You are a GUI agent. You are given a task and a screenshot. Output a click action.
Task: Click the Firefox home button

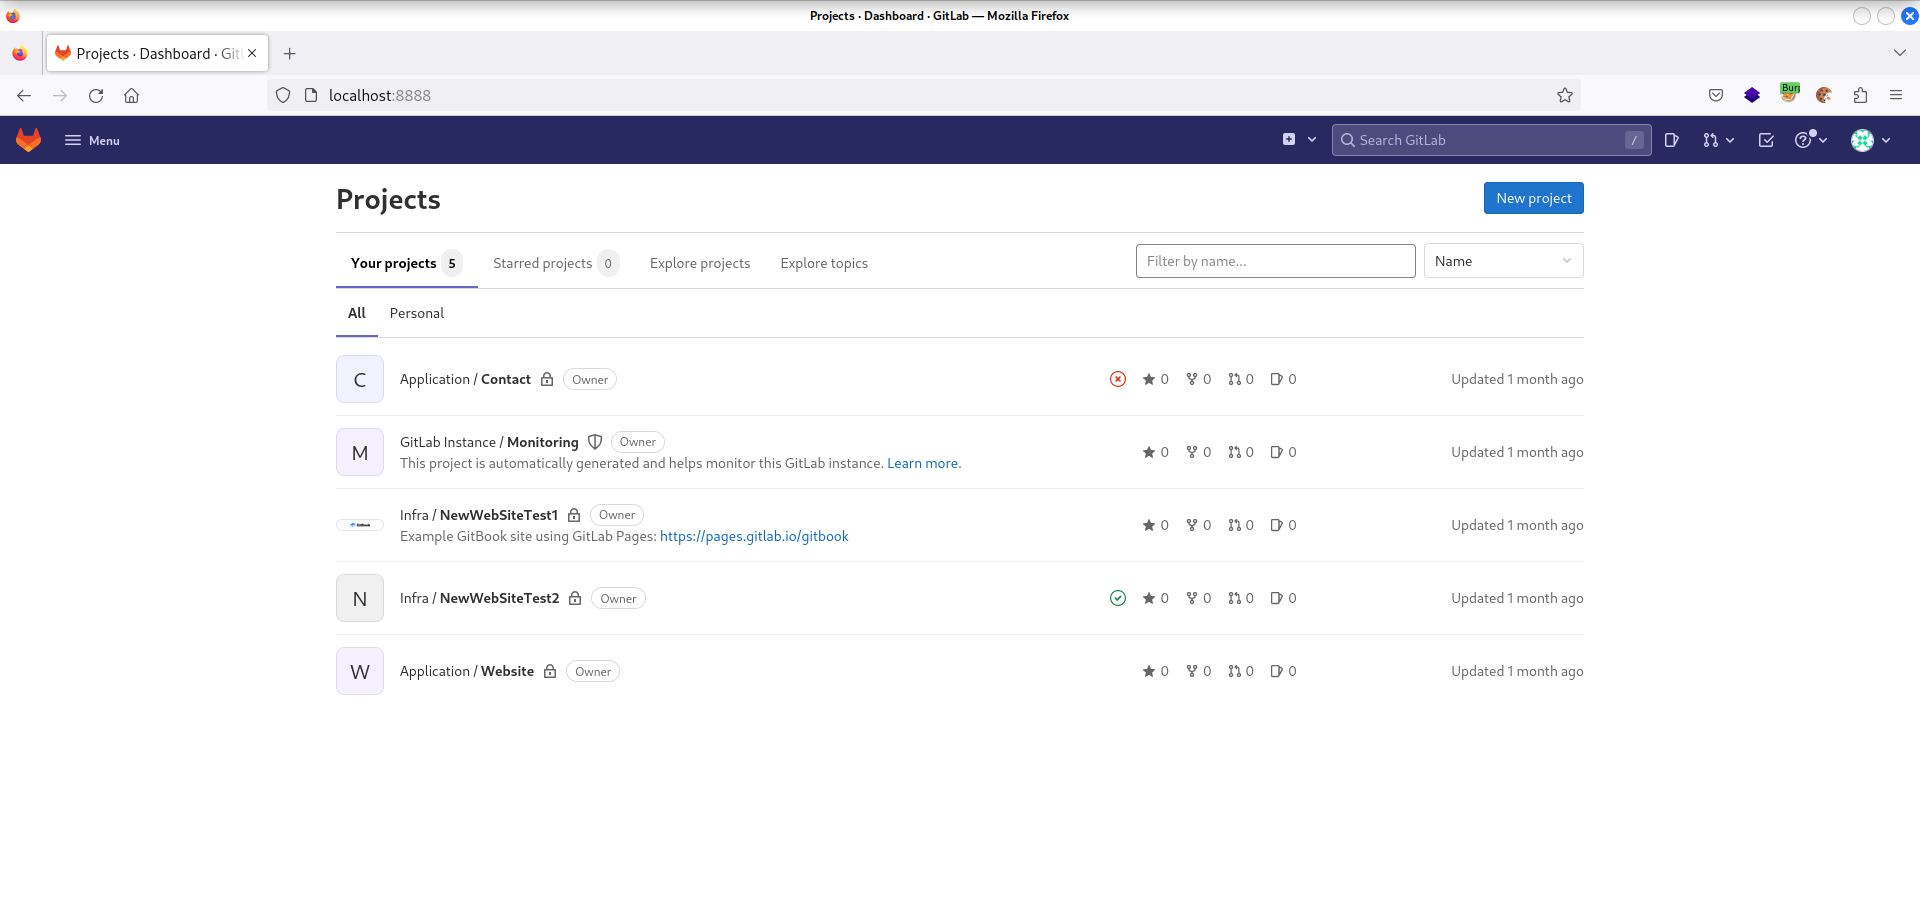click(x=131, y=95)
